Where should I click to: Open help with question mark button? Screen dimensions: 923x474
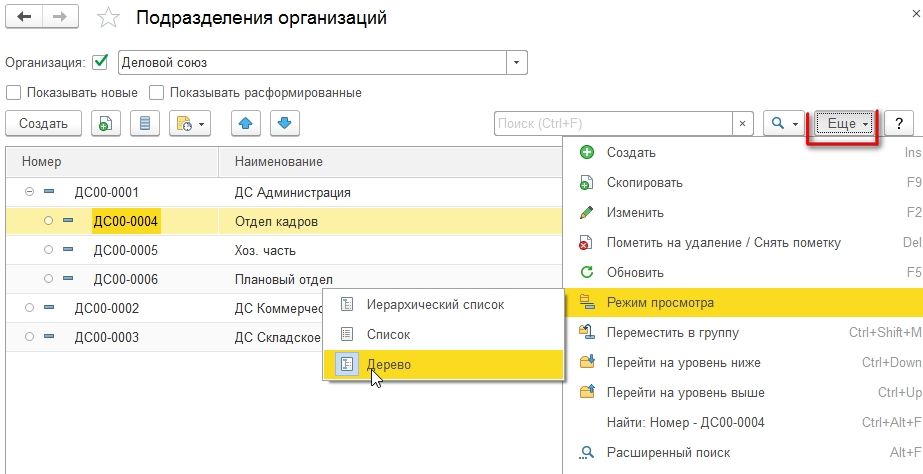pyautogui.click(x=899, y=124)
